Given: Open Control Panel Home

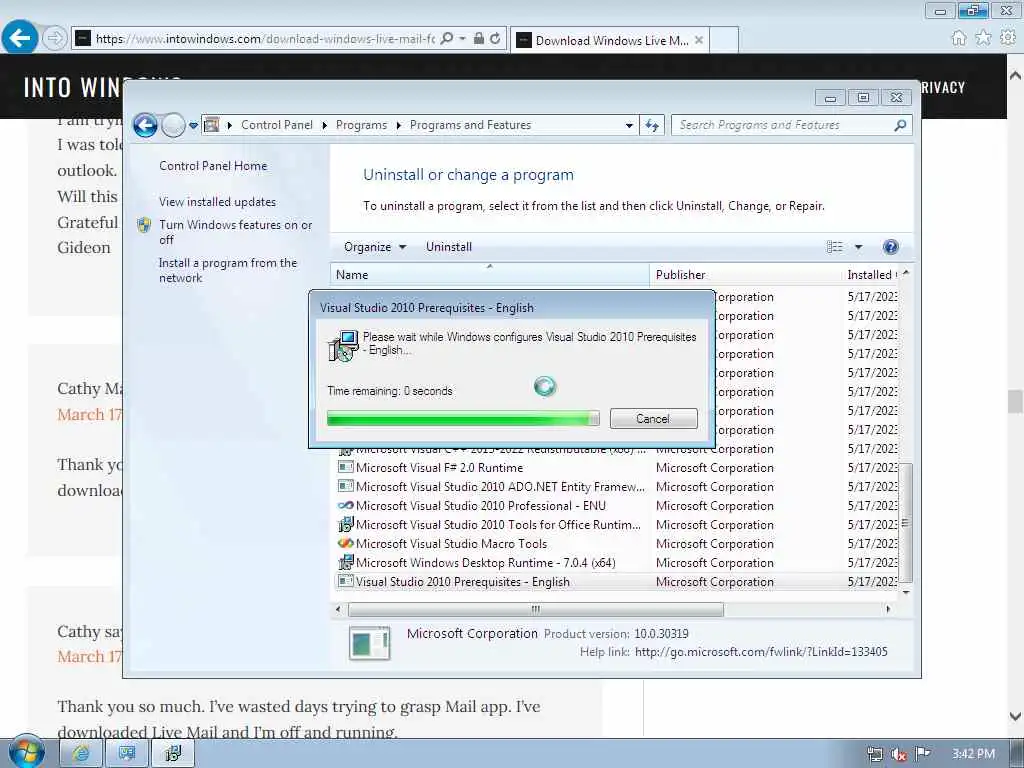Looking at the screenshot, I should click(x=213, y=166).
